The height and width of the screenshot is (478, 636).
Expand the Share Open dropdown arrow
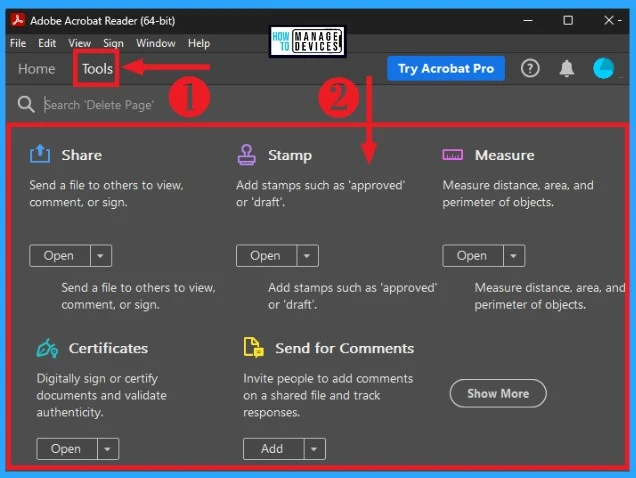click(x=100, y=256)
